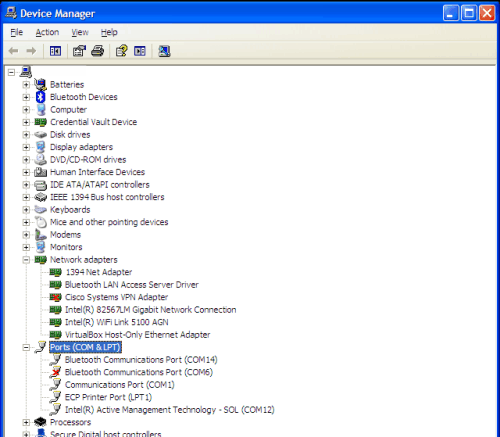Click the Mice and other pointing devices icon
Image resolution: width=500 pixels, height=437 pixels.
tap(40, 222)
